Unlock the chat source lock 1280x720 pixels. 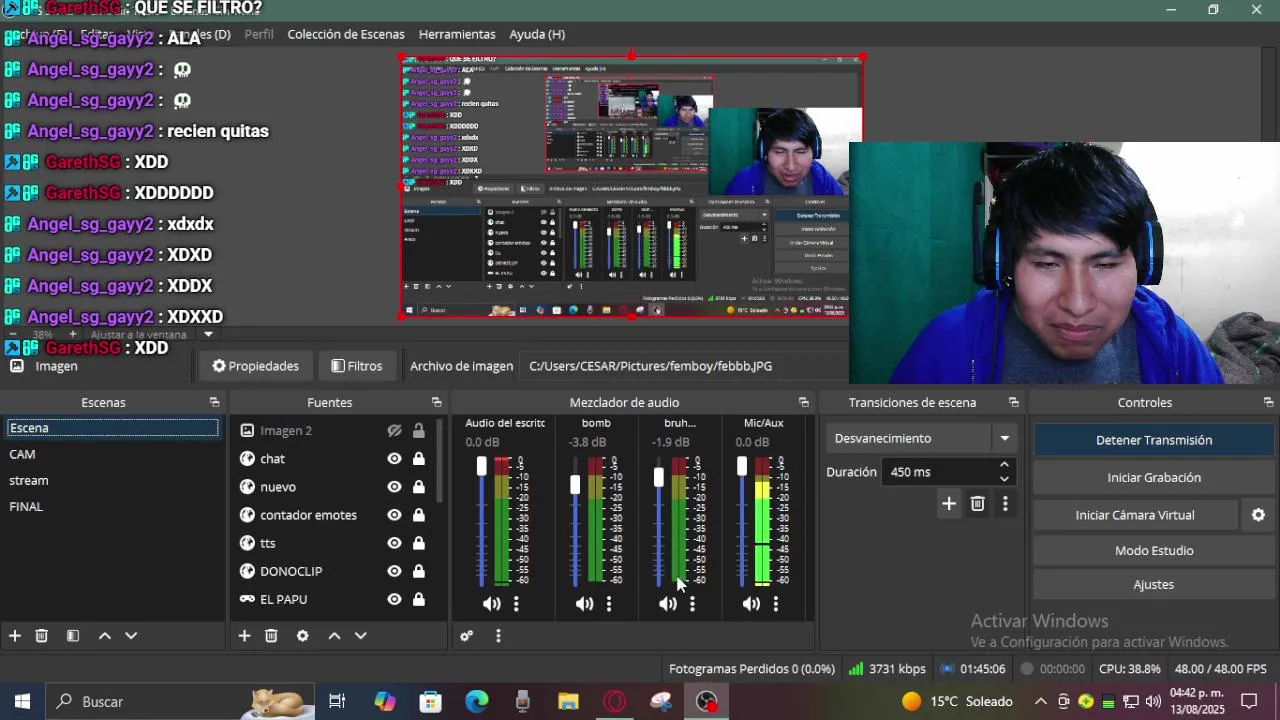[x=418, y=458]
